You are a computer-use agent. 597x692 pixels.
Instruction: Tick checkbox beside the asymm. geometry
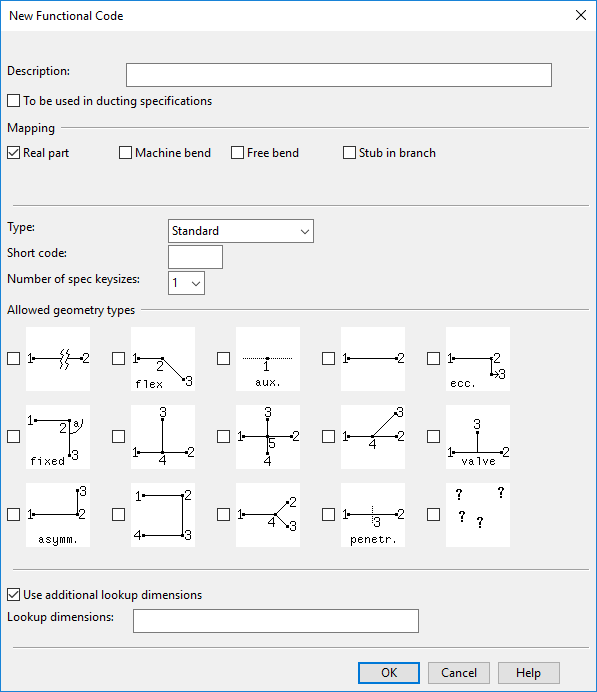[14, 515]
